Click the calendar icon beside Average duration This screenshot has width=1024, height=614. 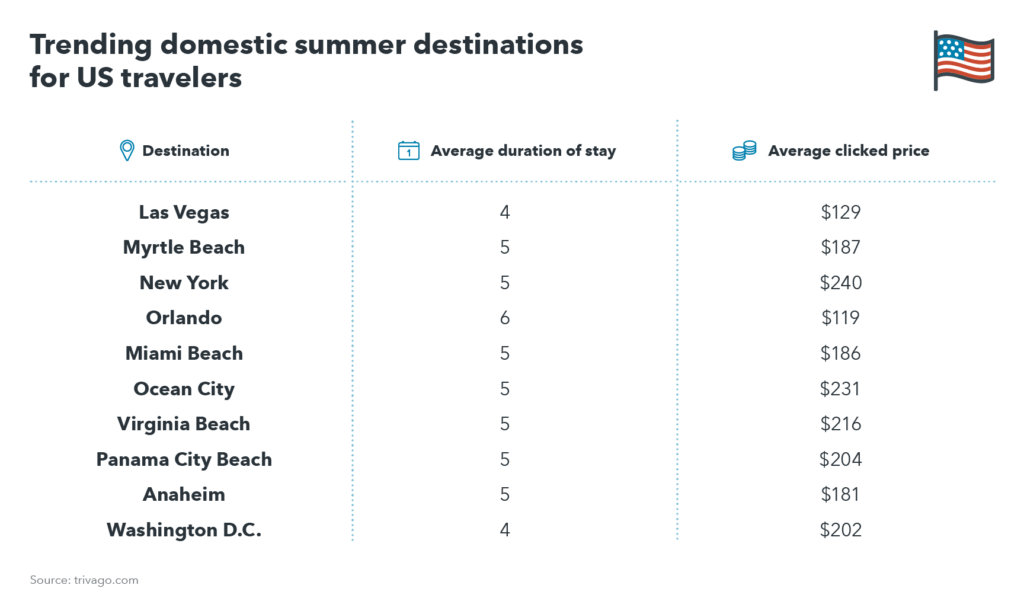pyautogui.click(x=409, y=151)
